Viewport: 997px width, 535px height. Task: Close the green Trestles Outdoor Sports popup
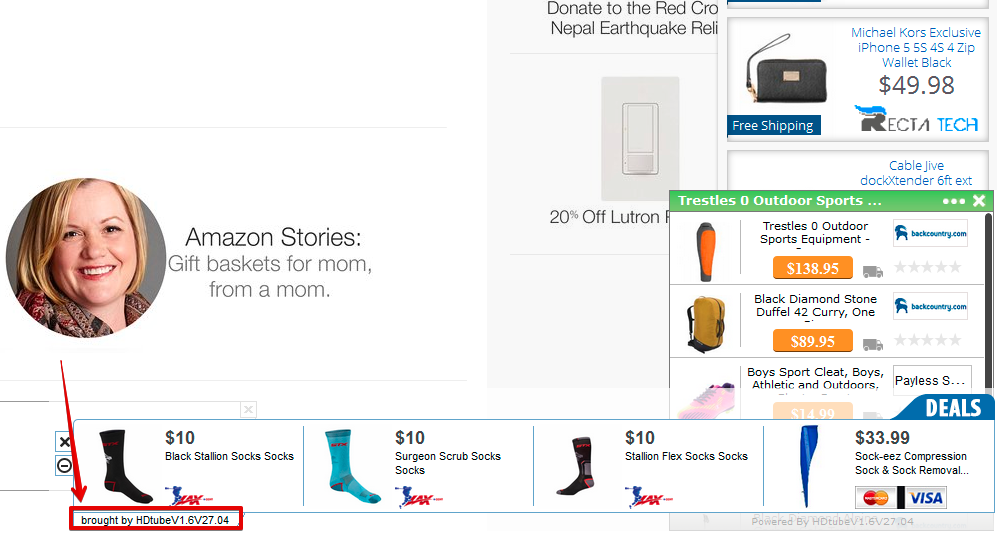click(979, 201)
